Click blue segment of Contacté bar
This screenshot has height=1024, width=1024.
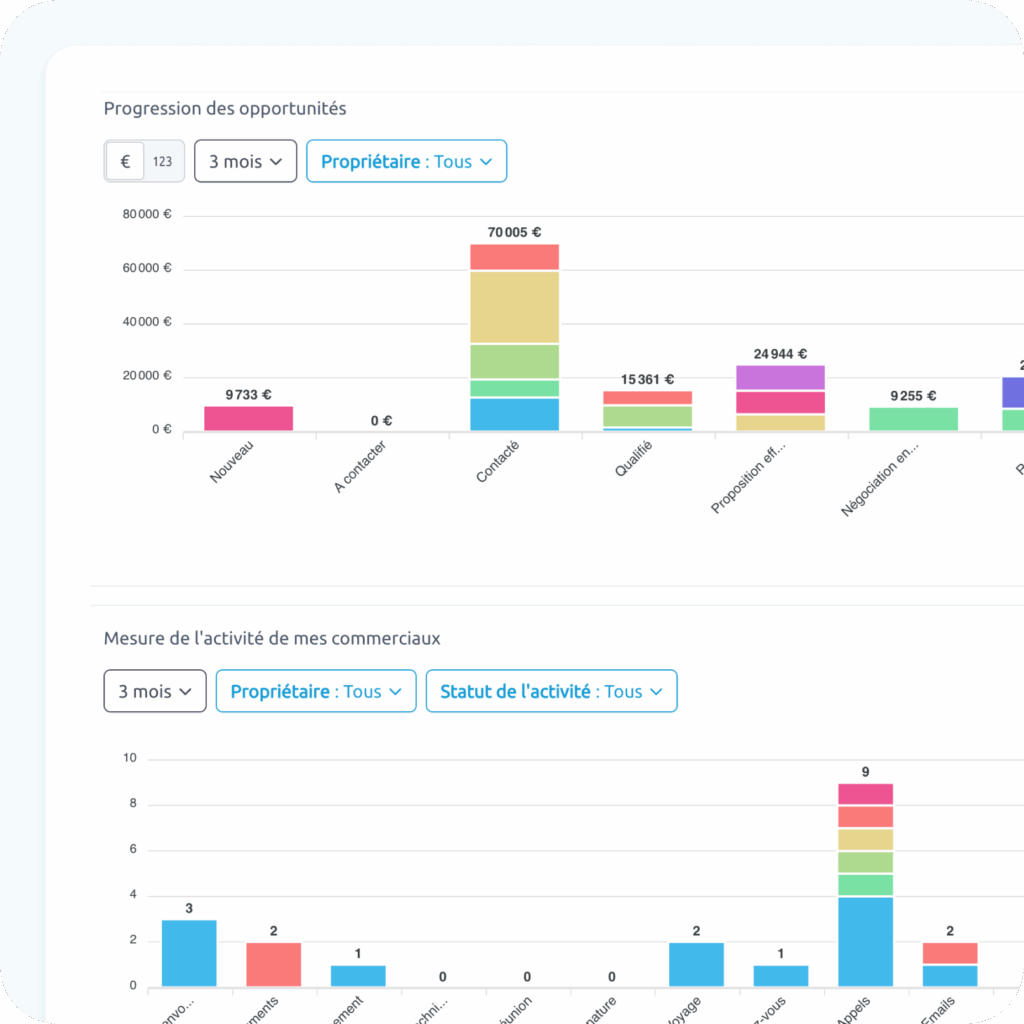pyautogui.click(x=514, y=414)
